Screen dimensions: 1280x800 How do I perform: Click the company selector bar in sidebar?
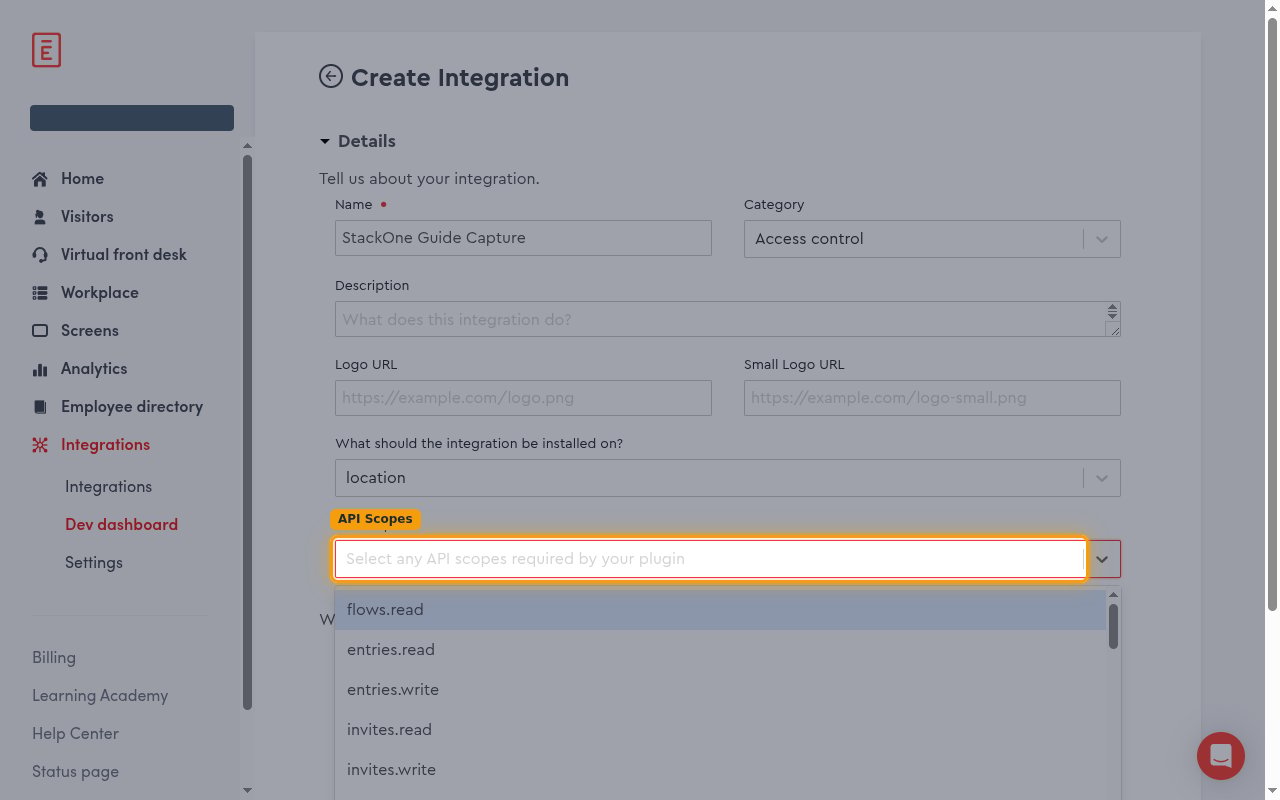coord(132,118)
